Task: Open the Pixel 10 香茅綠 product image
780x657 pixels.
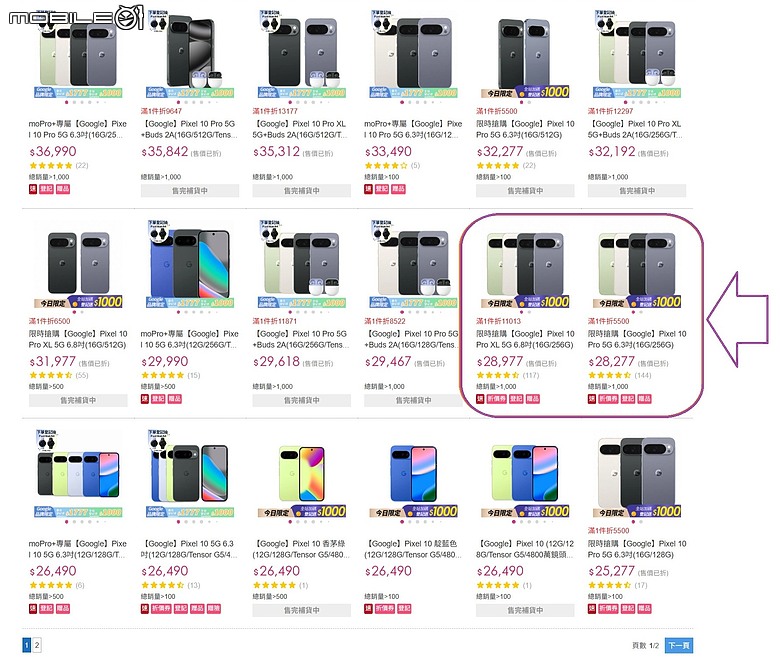Action: pyautogui.click(x=301, y=473)
